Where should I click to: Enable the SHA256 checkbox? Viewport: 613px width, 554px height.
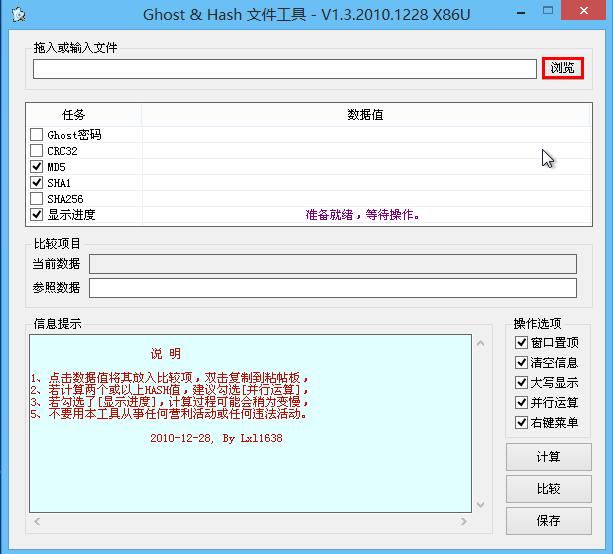point(37,199)
